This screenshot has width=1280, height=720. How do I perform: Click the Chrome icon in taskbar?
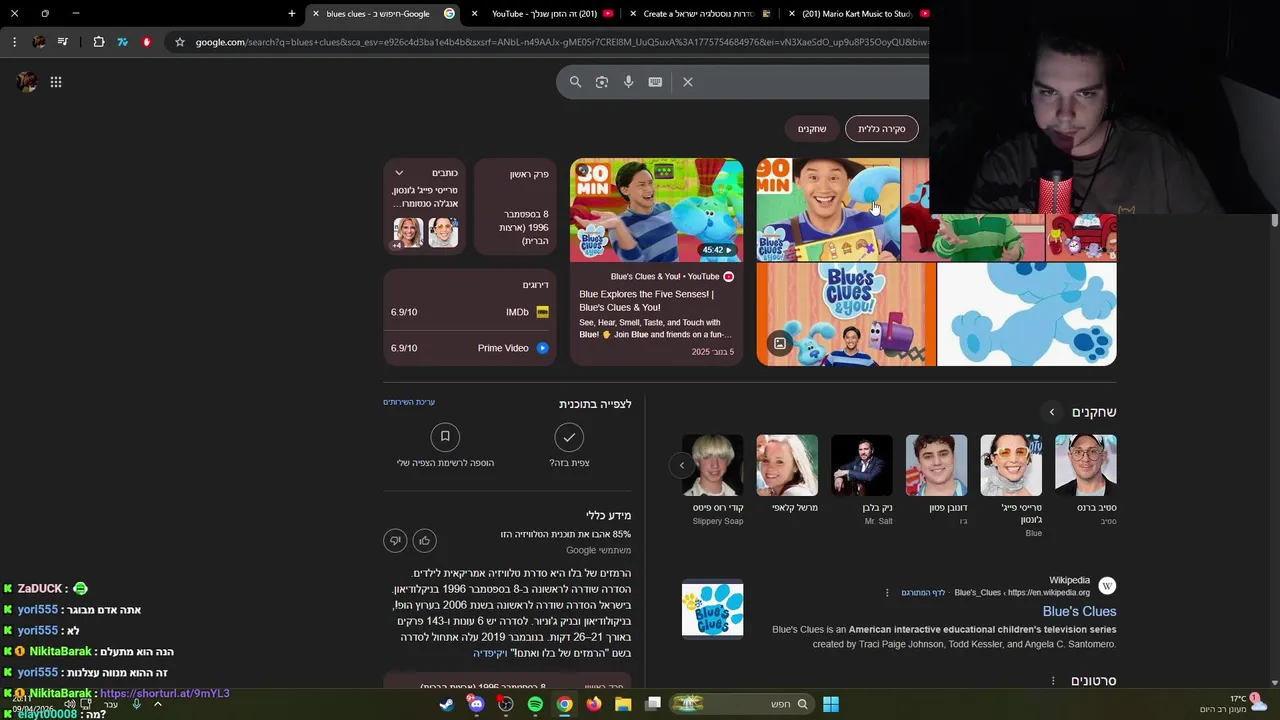[565, 704]
